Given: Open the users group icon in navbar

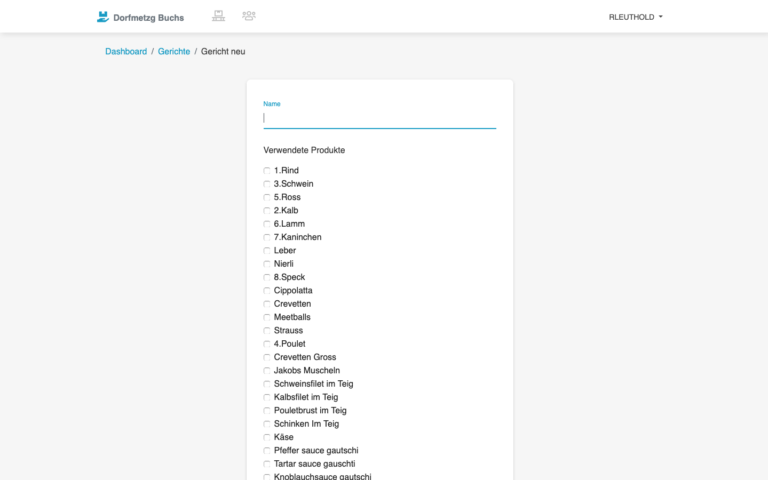Looking at the screenshot, I should pyautogui.click(x=249, y=16).
